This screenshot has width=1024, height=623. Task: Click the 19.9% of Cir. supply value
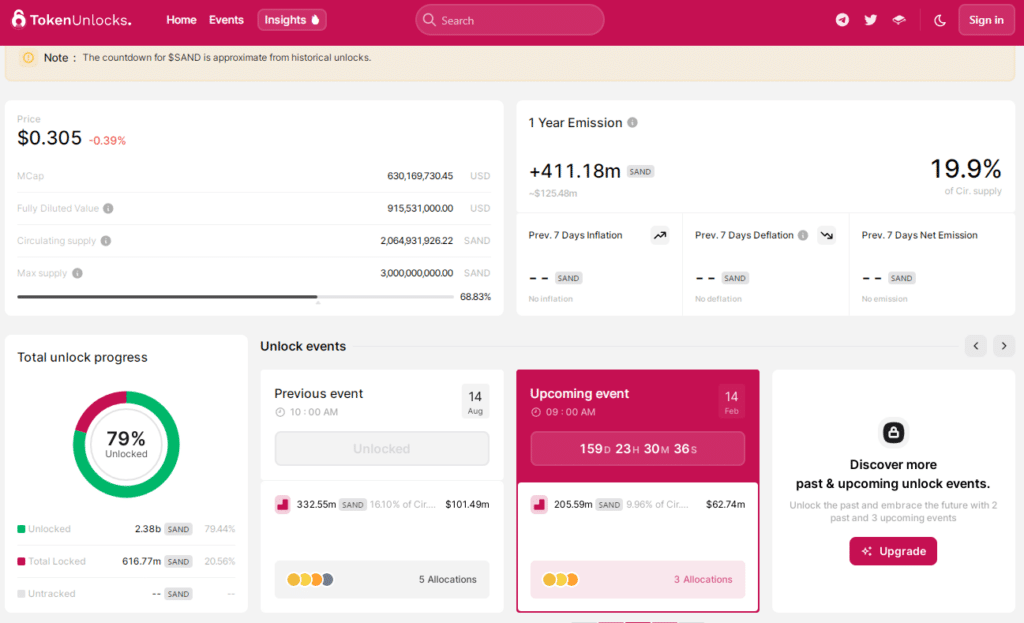[x=965, y=169]
